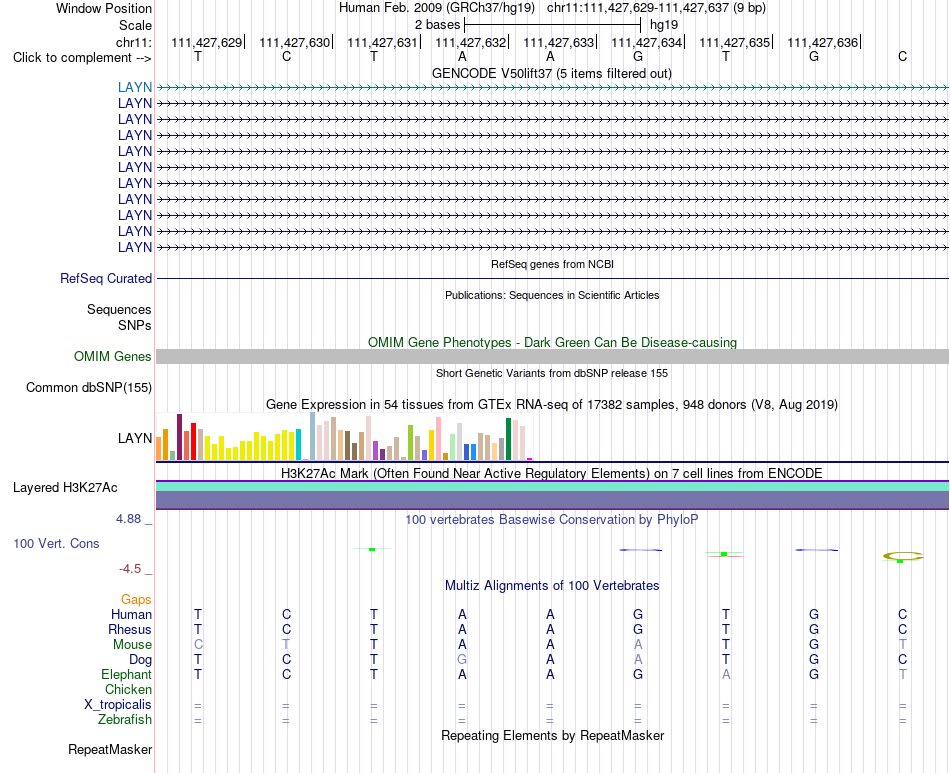Click the chr11: base position label

pos(133,42)
